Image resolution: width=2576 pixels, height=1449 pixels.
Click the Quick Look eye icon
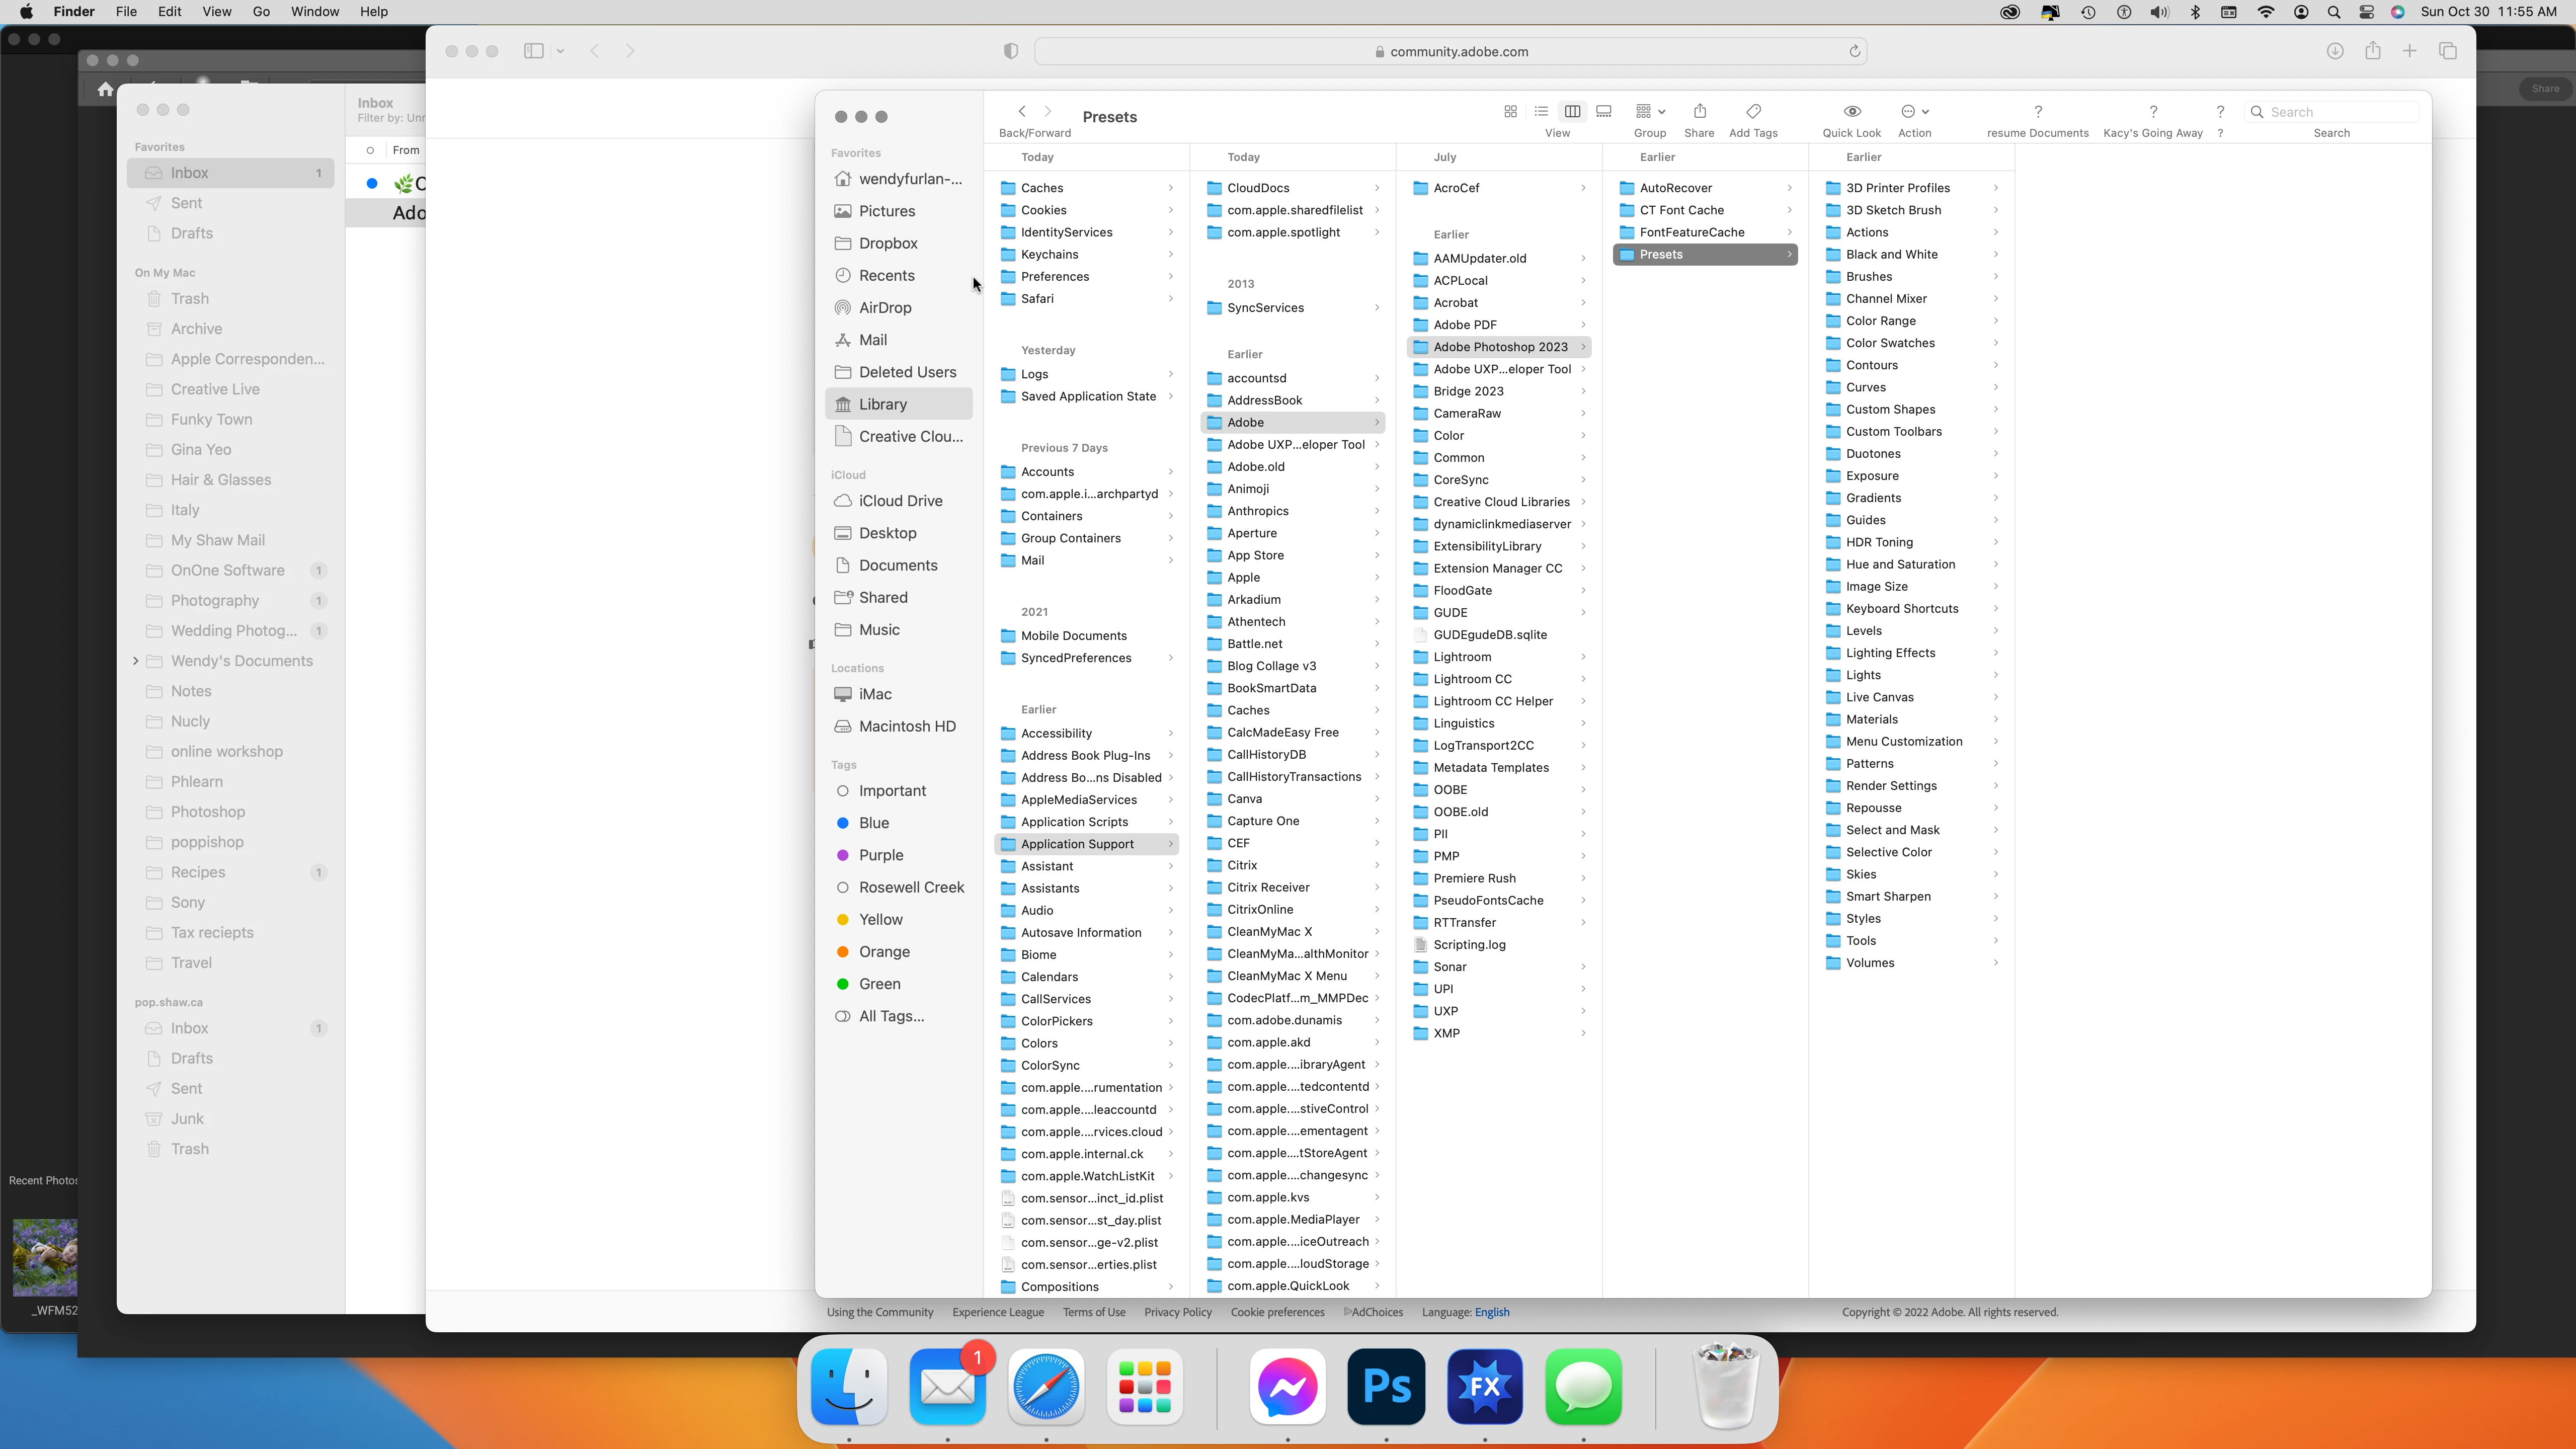coord(1852,111)
